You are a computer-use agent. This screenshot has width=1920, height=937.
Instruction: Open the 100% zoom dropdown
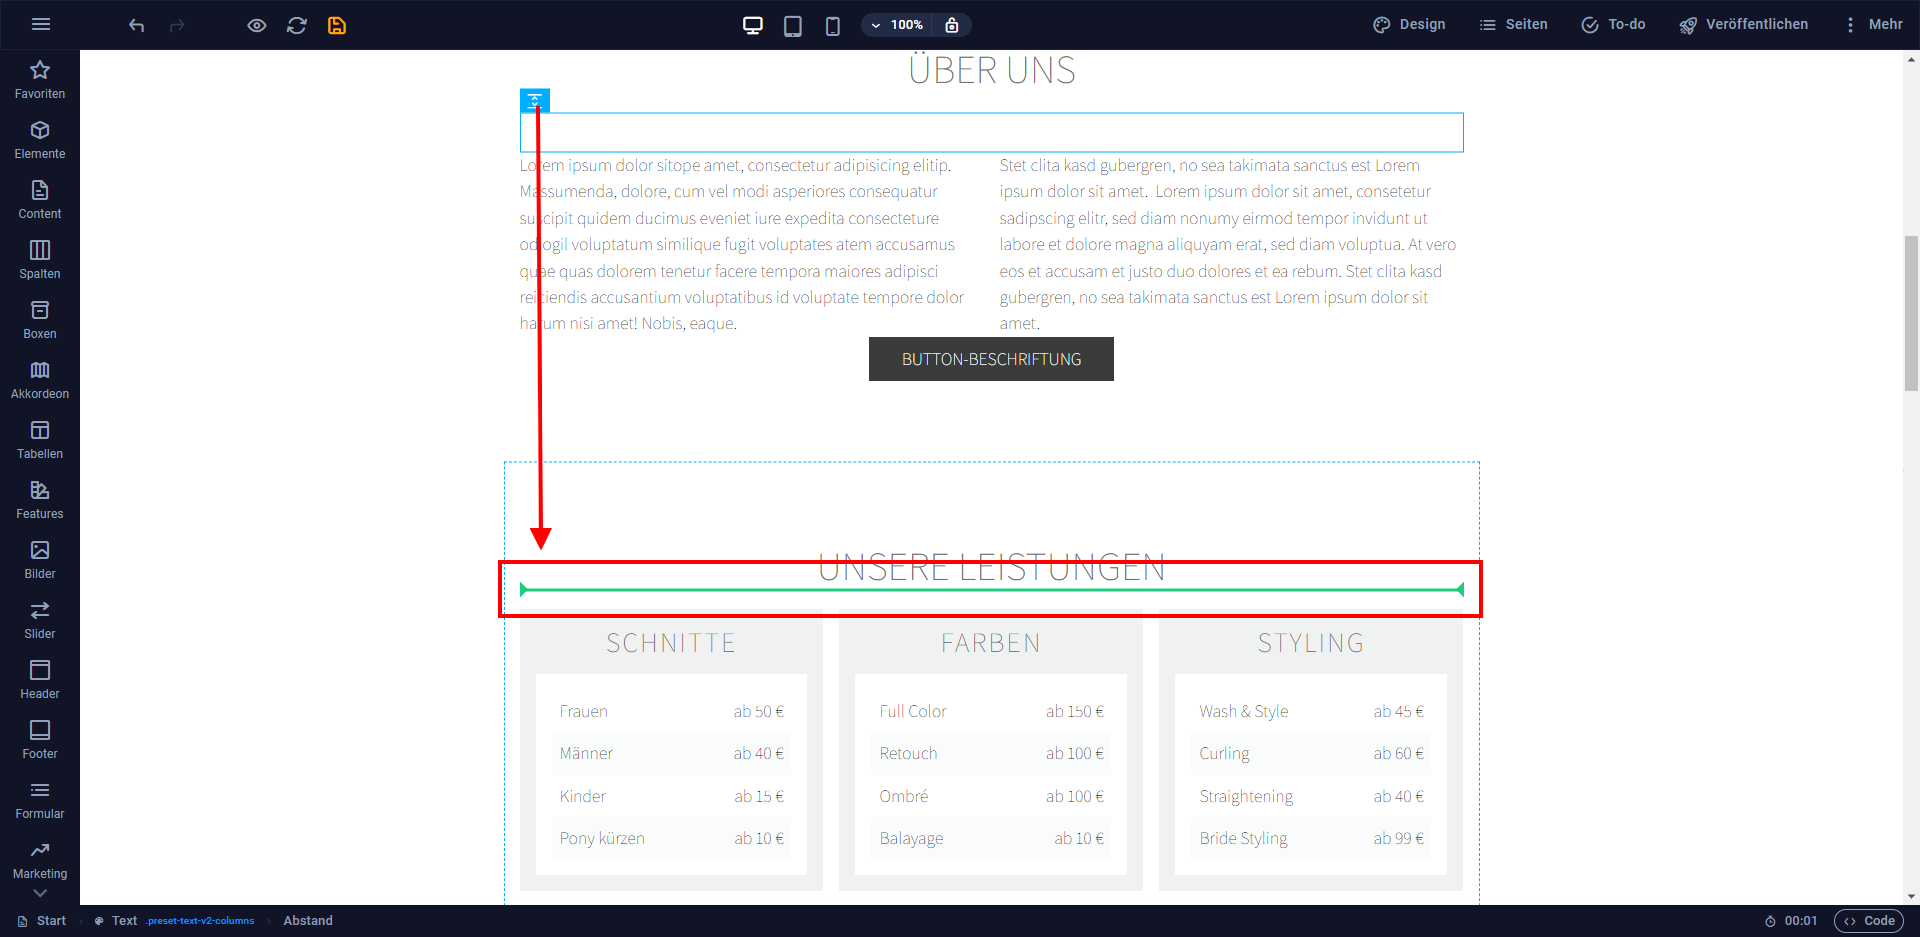[897, 25]
